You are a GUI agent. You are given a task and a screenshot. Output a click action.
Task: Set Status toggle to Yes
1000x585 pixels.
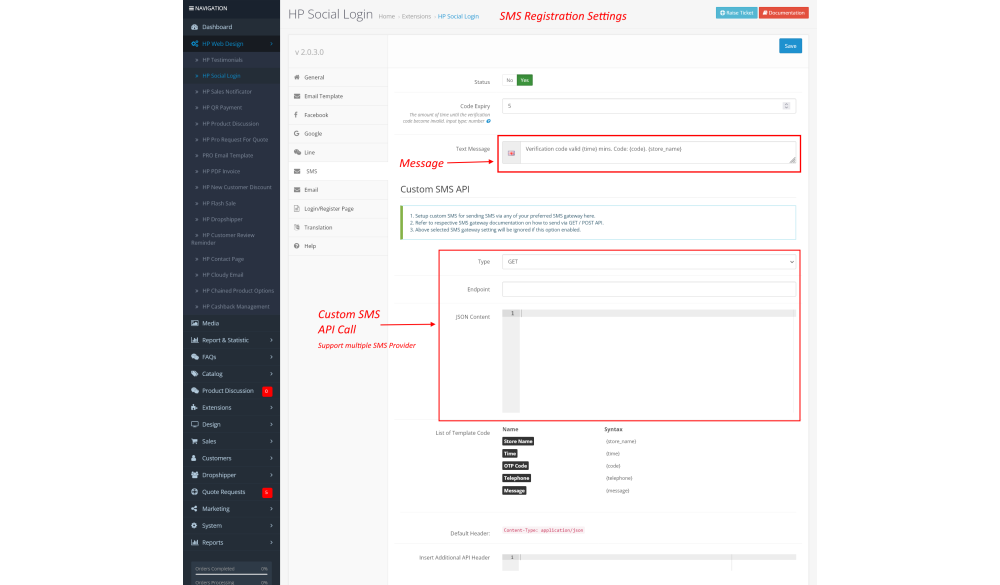(x=525, y=80)
